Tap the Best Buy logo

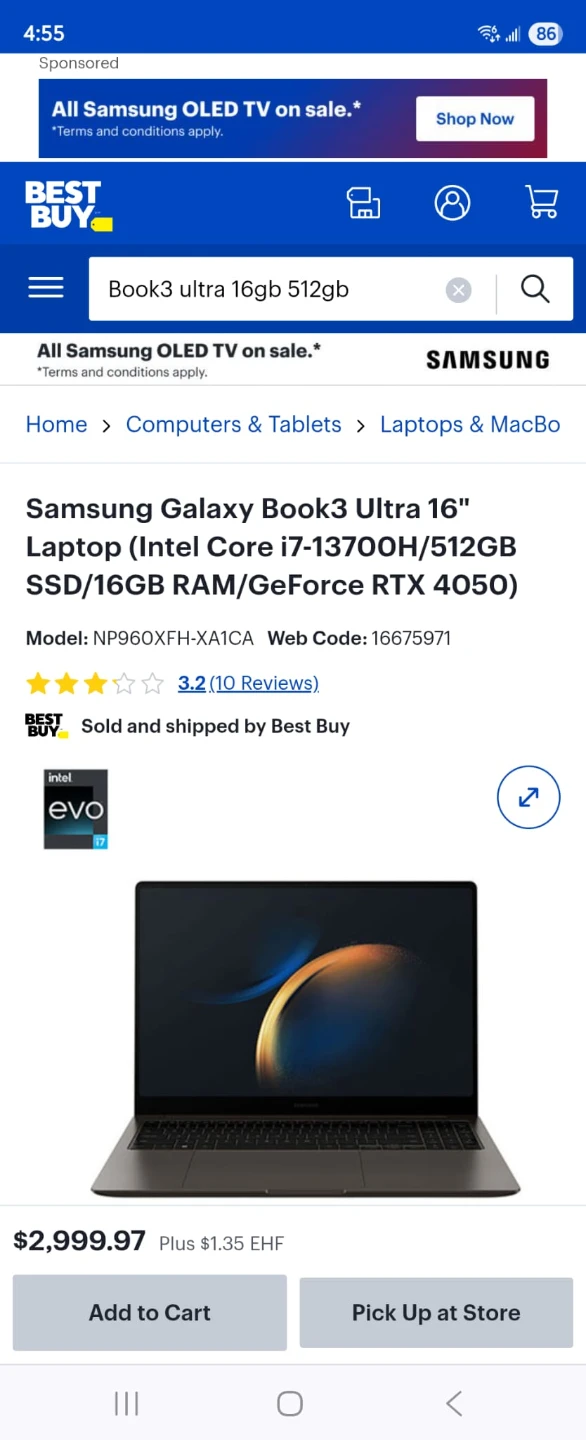(68, 205)
